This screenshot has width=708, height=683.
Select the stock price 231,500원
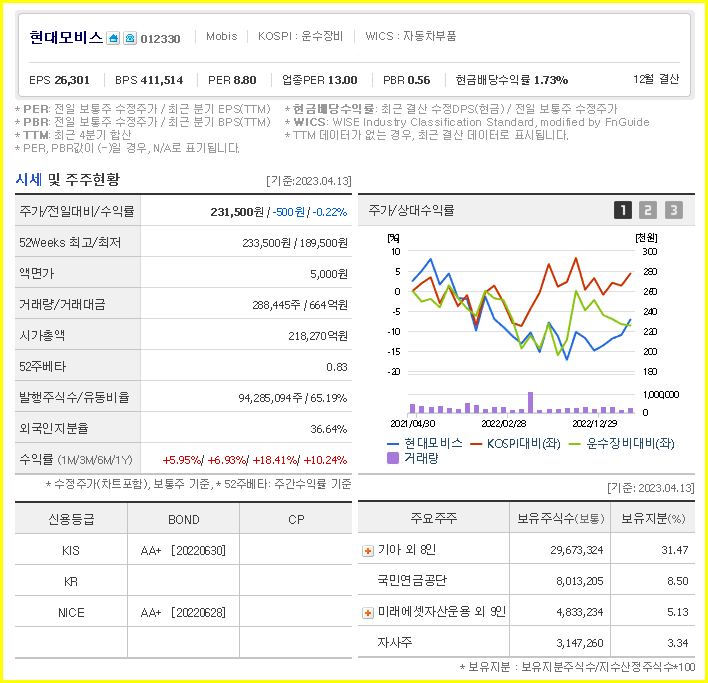[x=237, y=212]
